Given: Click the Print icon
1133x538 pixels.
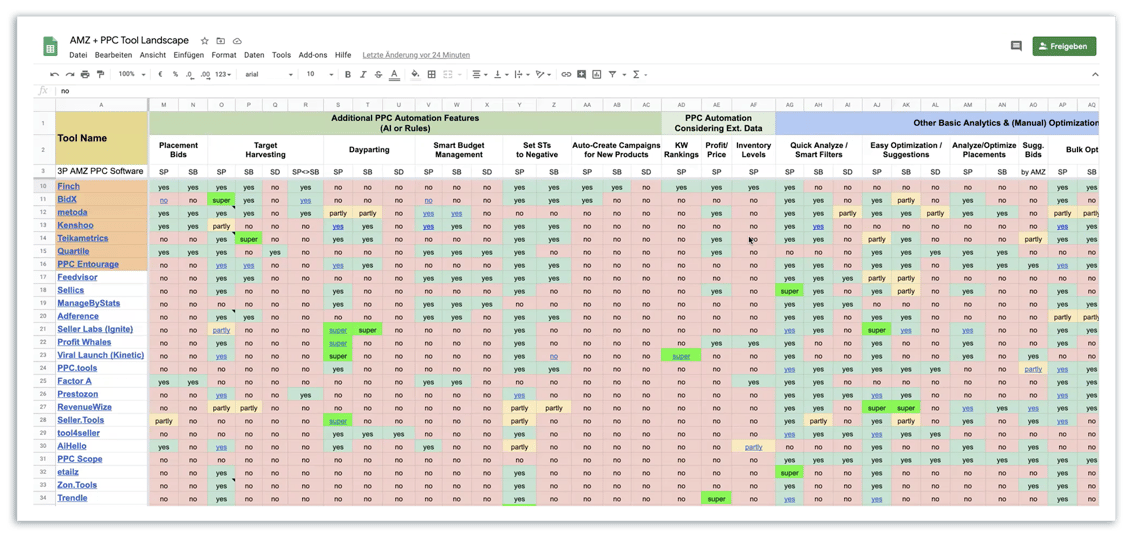Looking at the screenshot, I should click(85, 74).
